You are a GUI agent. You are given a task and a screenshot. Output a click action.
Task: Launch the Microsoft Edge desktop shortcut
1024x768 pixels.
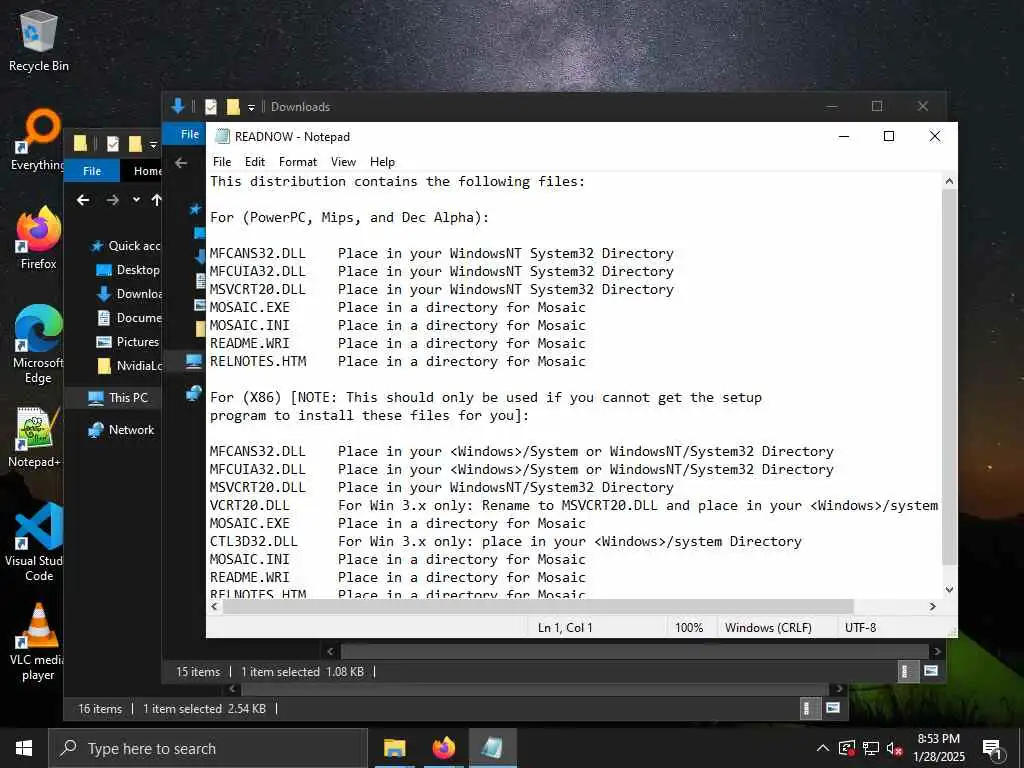(x=38, y=345)
